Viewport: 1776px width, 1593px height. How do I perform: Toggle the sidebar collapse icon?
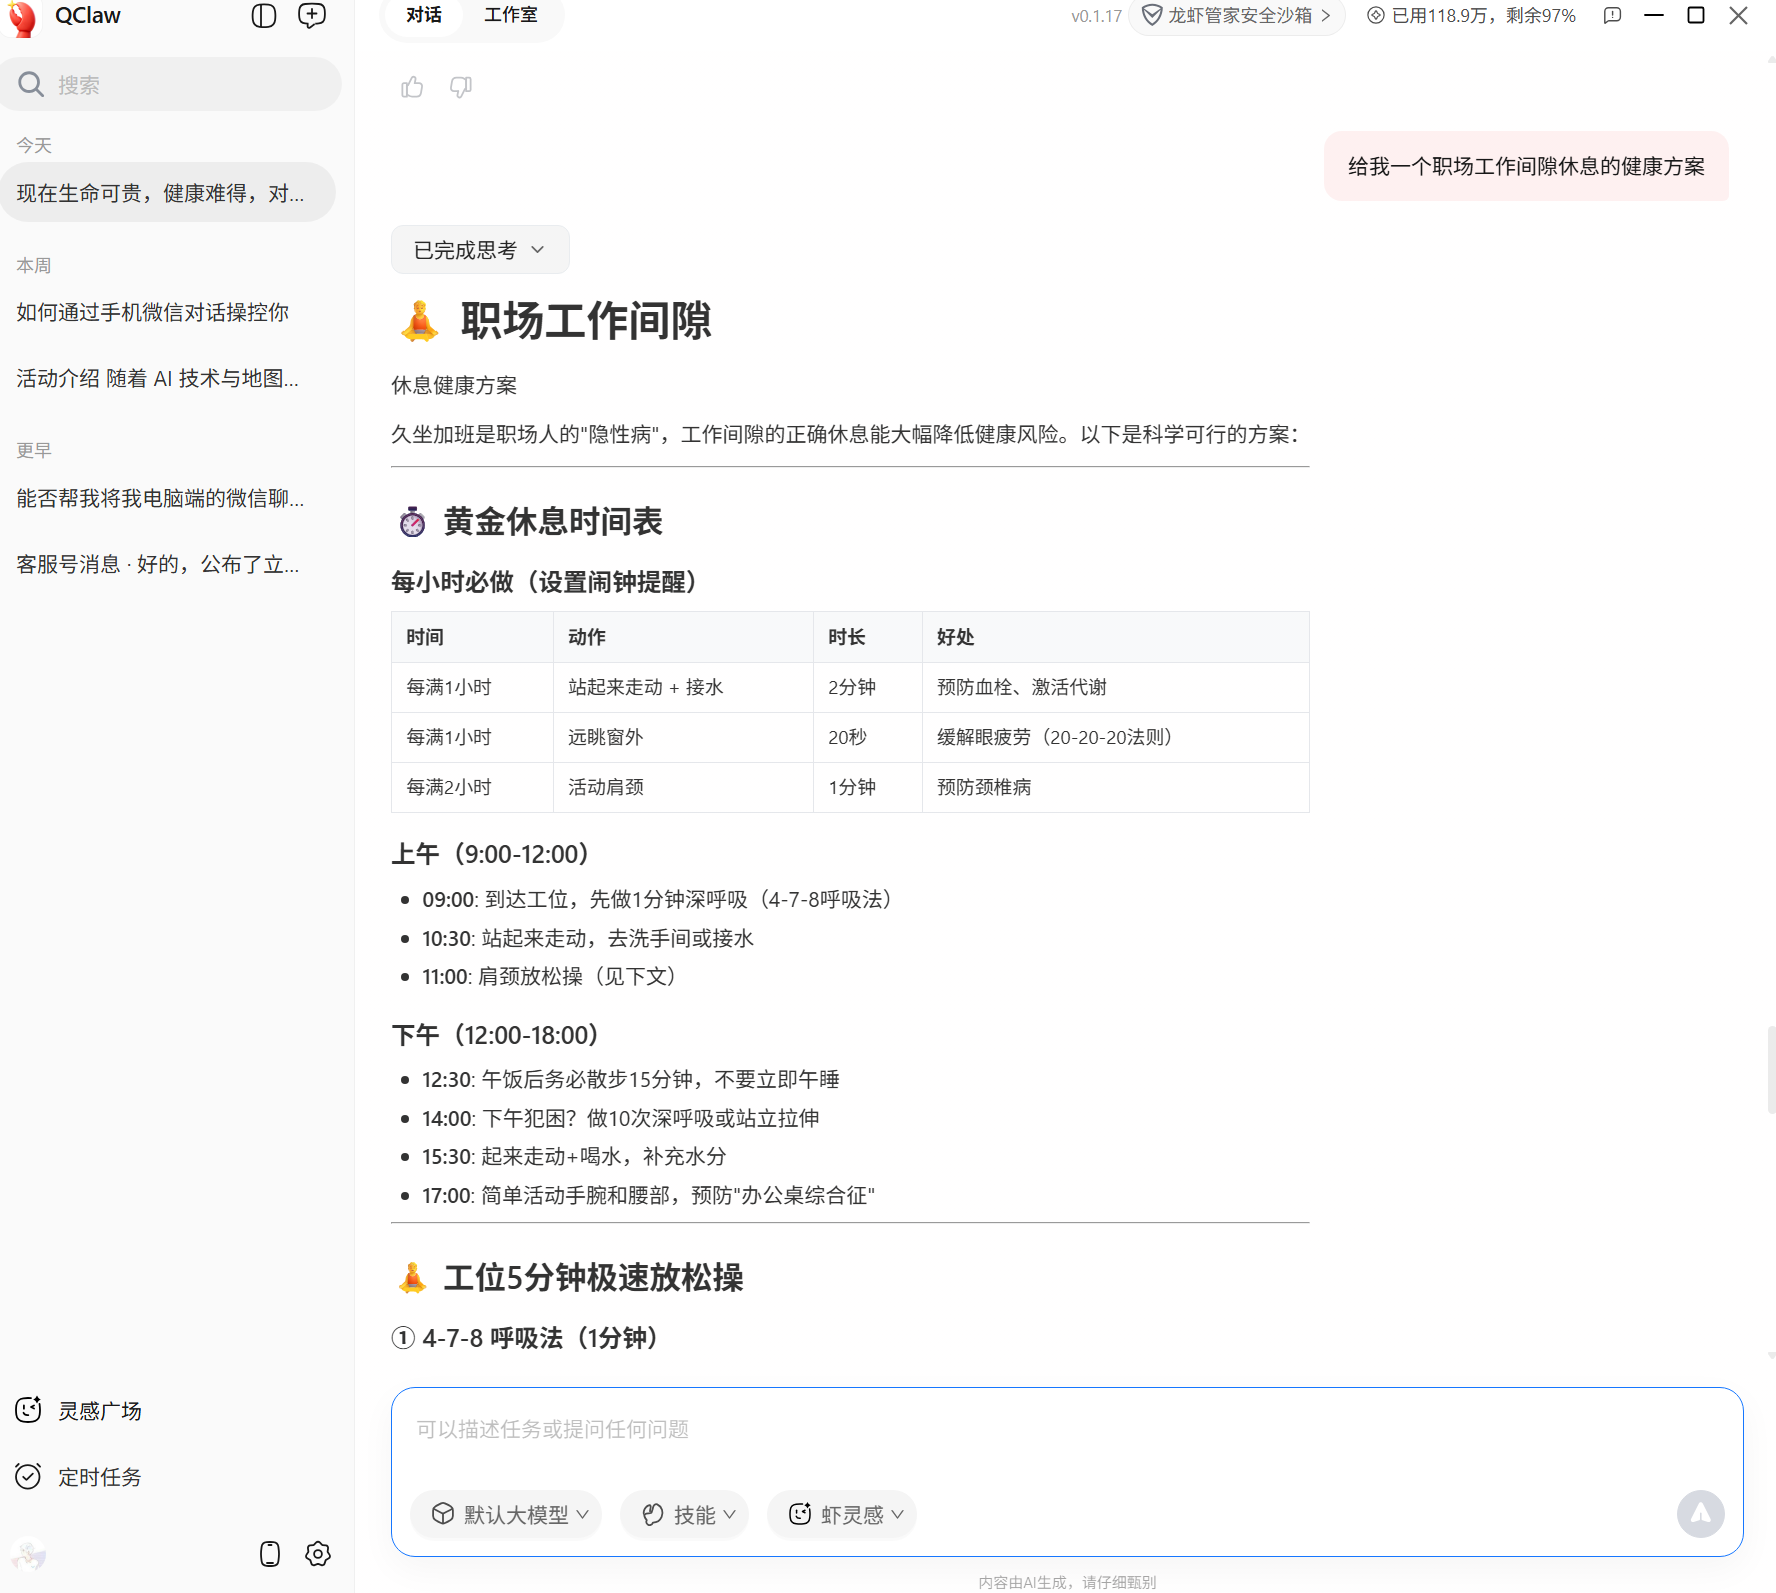click(263, 15)
